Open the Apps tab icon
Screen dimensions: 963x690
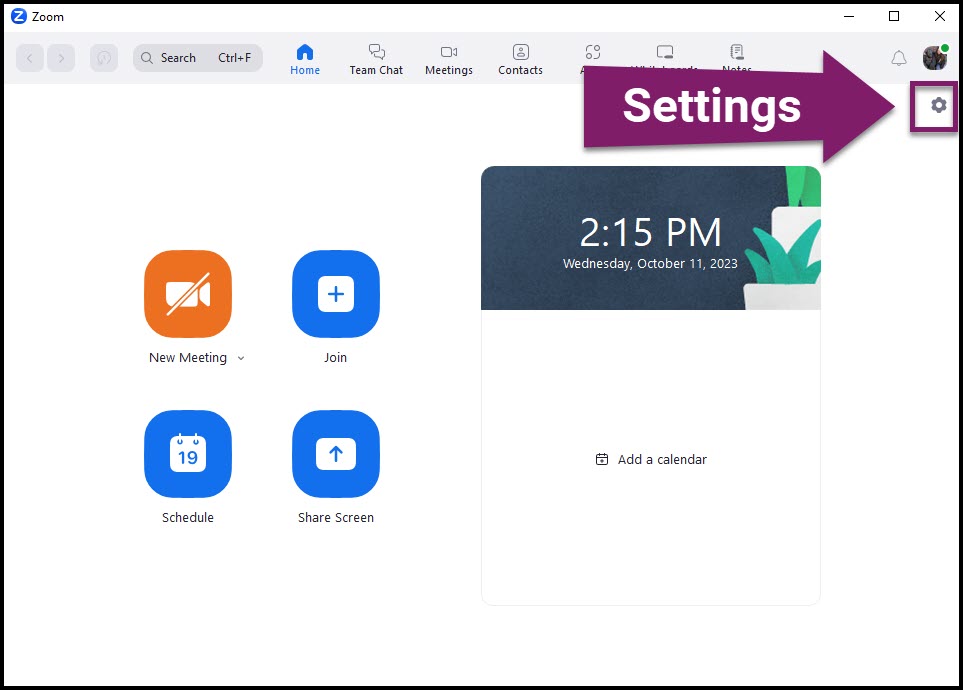click(x=593, y=53)
